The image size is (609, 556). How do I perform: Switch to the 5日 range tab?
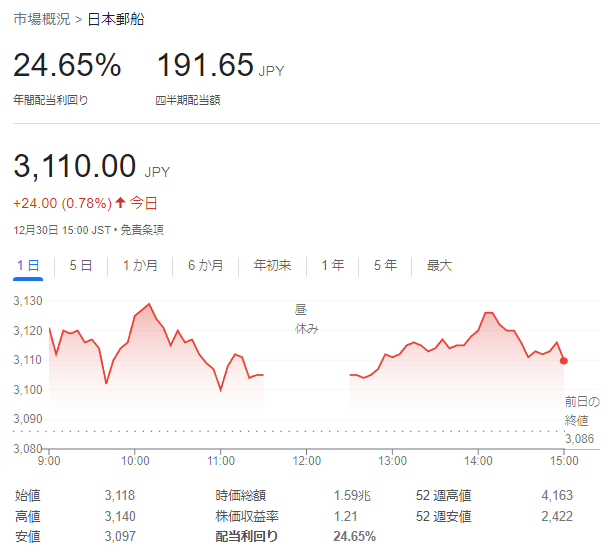click(x=81, y=265)
